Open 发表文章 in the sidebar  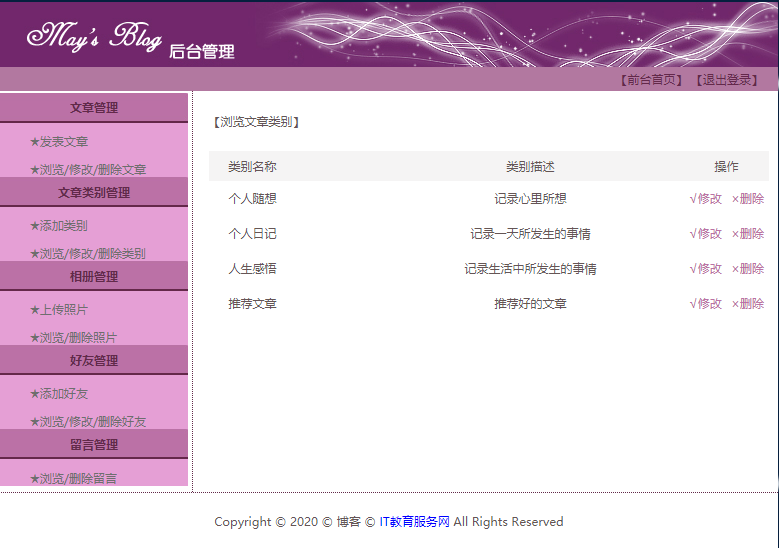(59, 142)
